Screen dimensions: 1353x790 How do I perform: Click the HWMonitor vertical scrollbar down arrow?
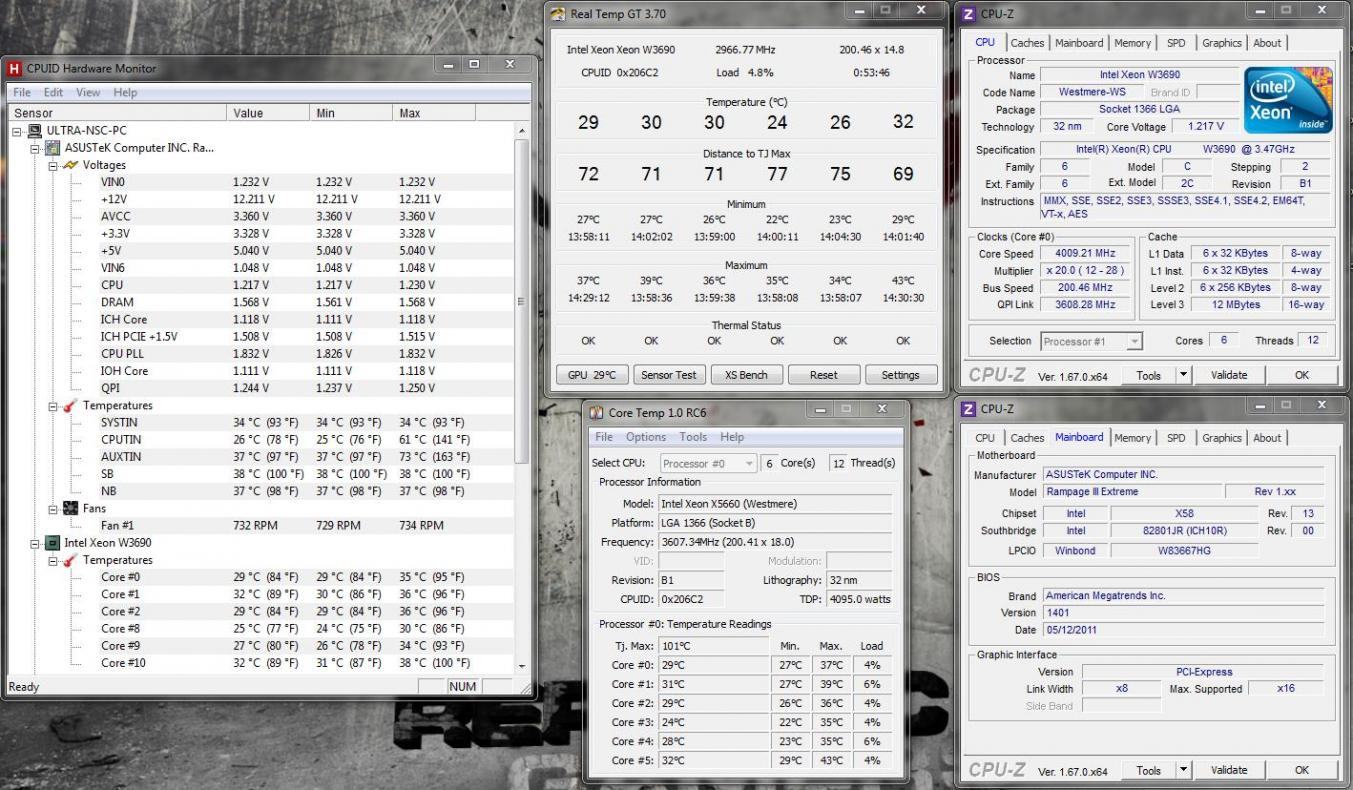click(521, 666)
